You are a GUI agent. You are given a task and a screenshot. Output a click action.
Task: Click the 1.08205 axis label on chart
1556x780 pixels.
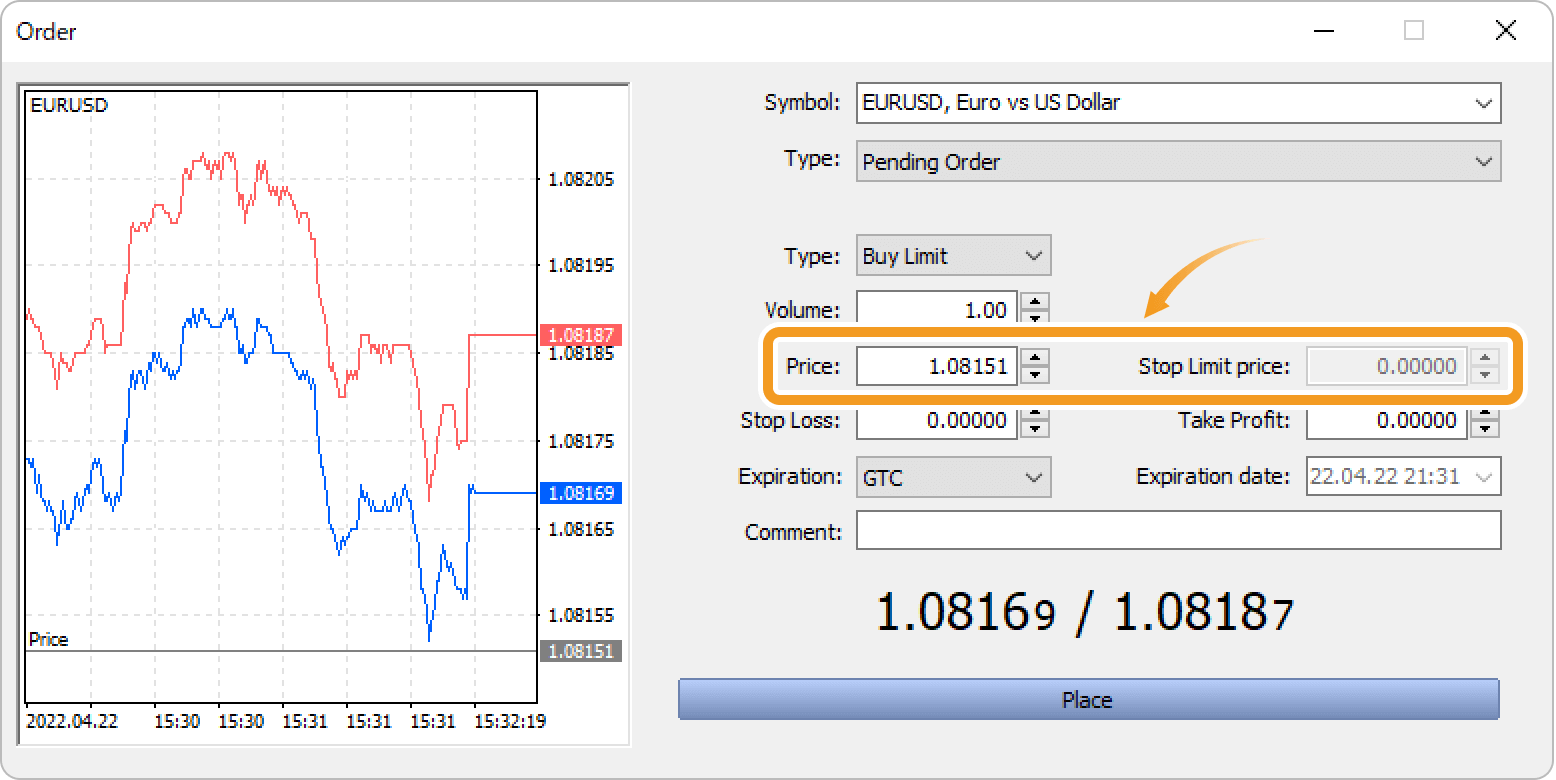582,180
